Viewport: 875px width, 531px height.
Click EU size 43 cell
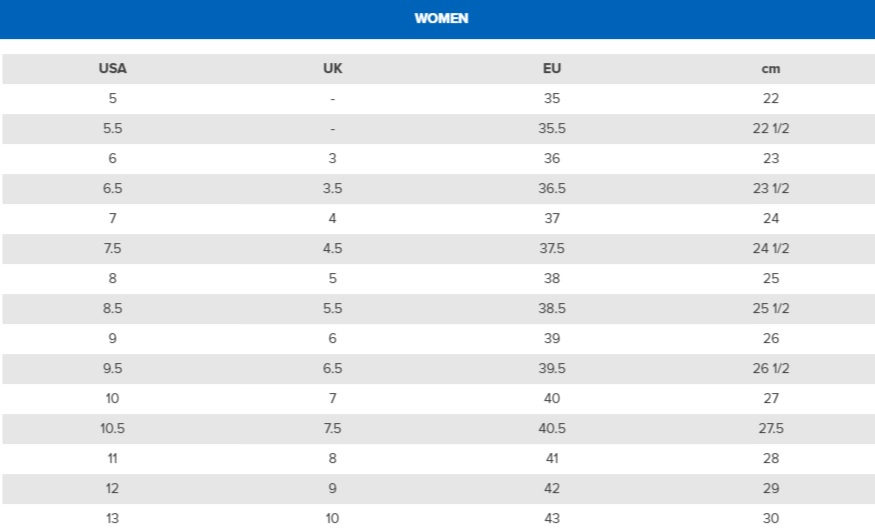551,519
